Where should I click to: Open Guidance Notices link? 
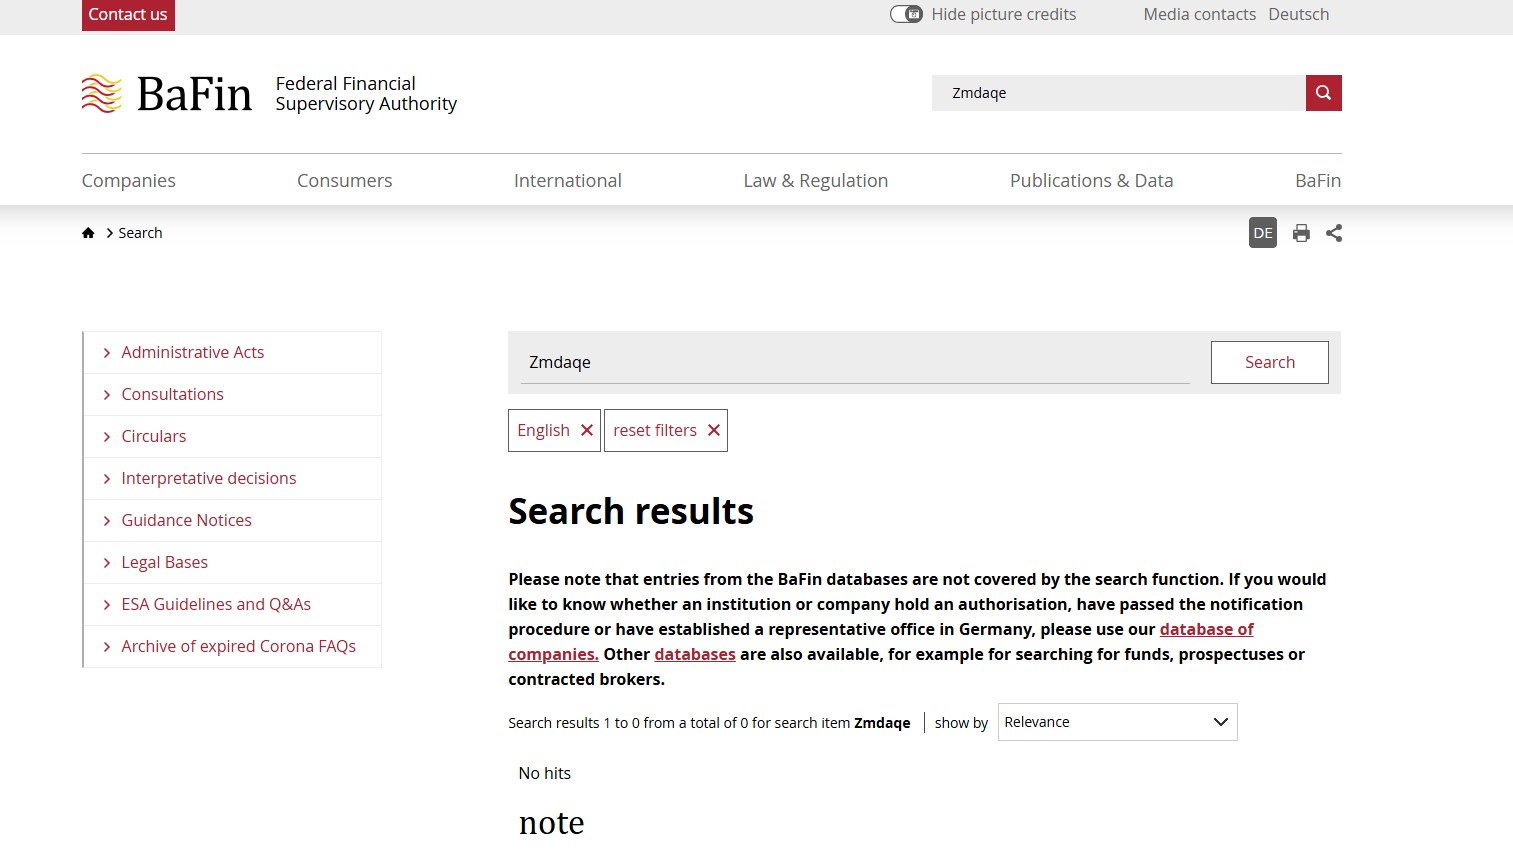pos(187,520)
